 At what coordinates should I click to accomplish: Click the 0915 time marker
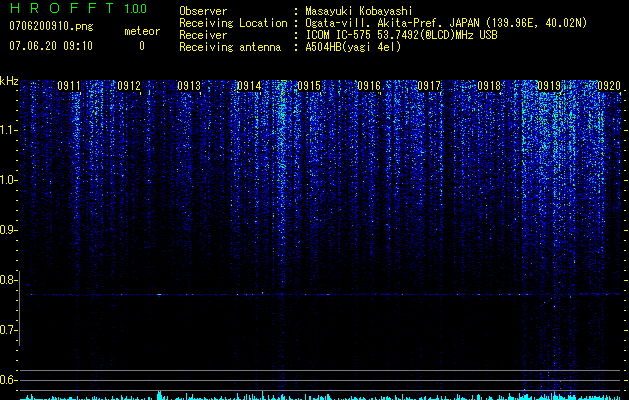point(309,86)
